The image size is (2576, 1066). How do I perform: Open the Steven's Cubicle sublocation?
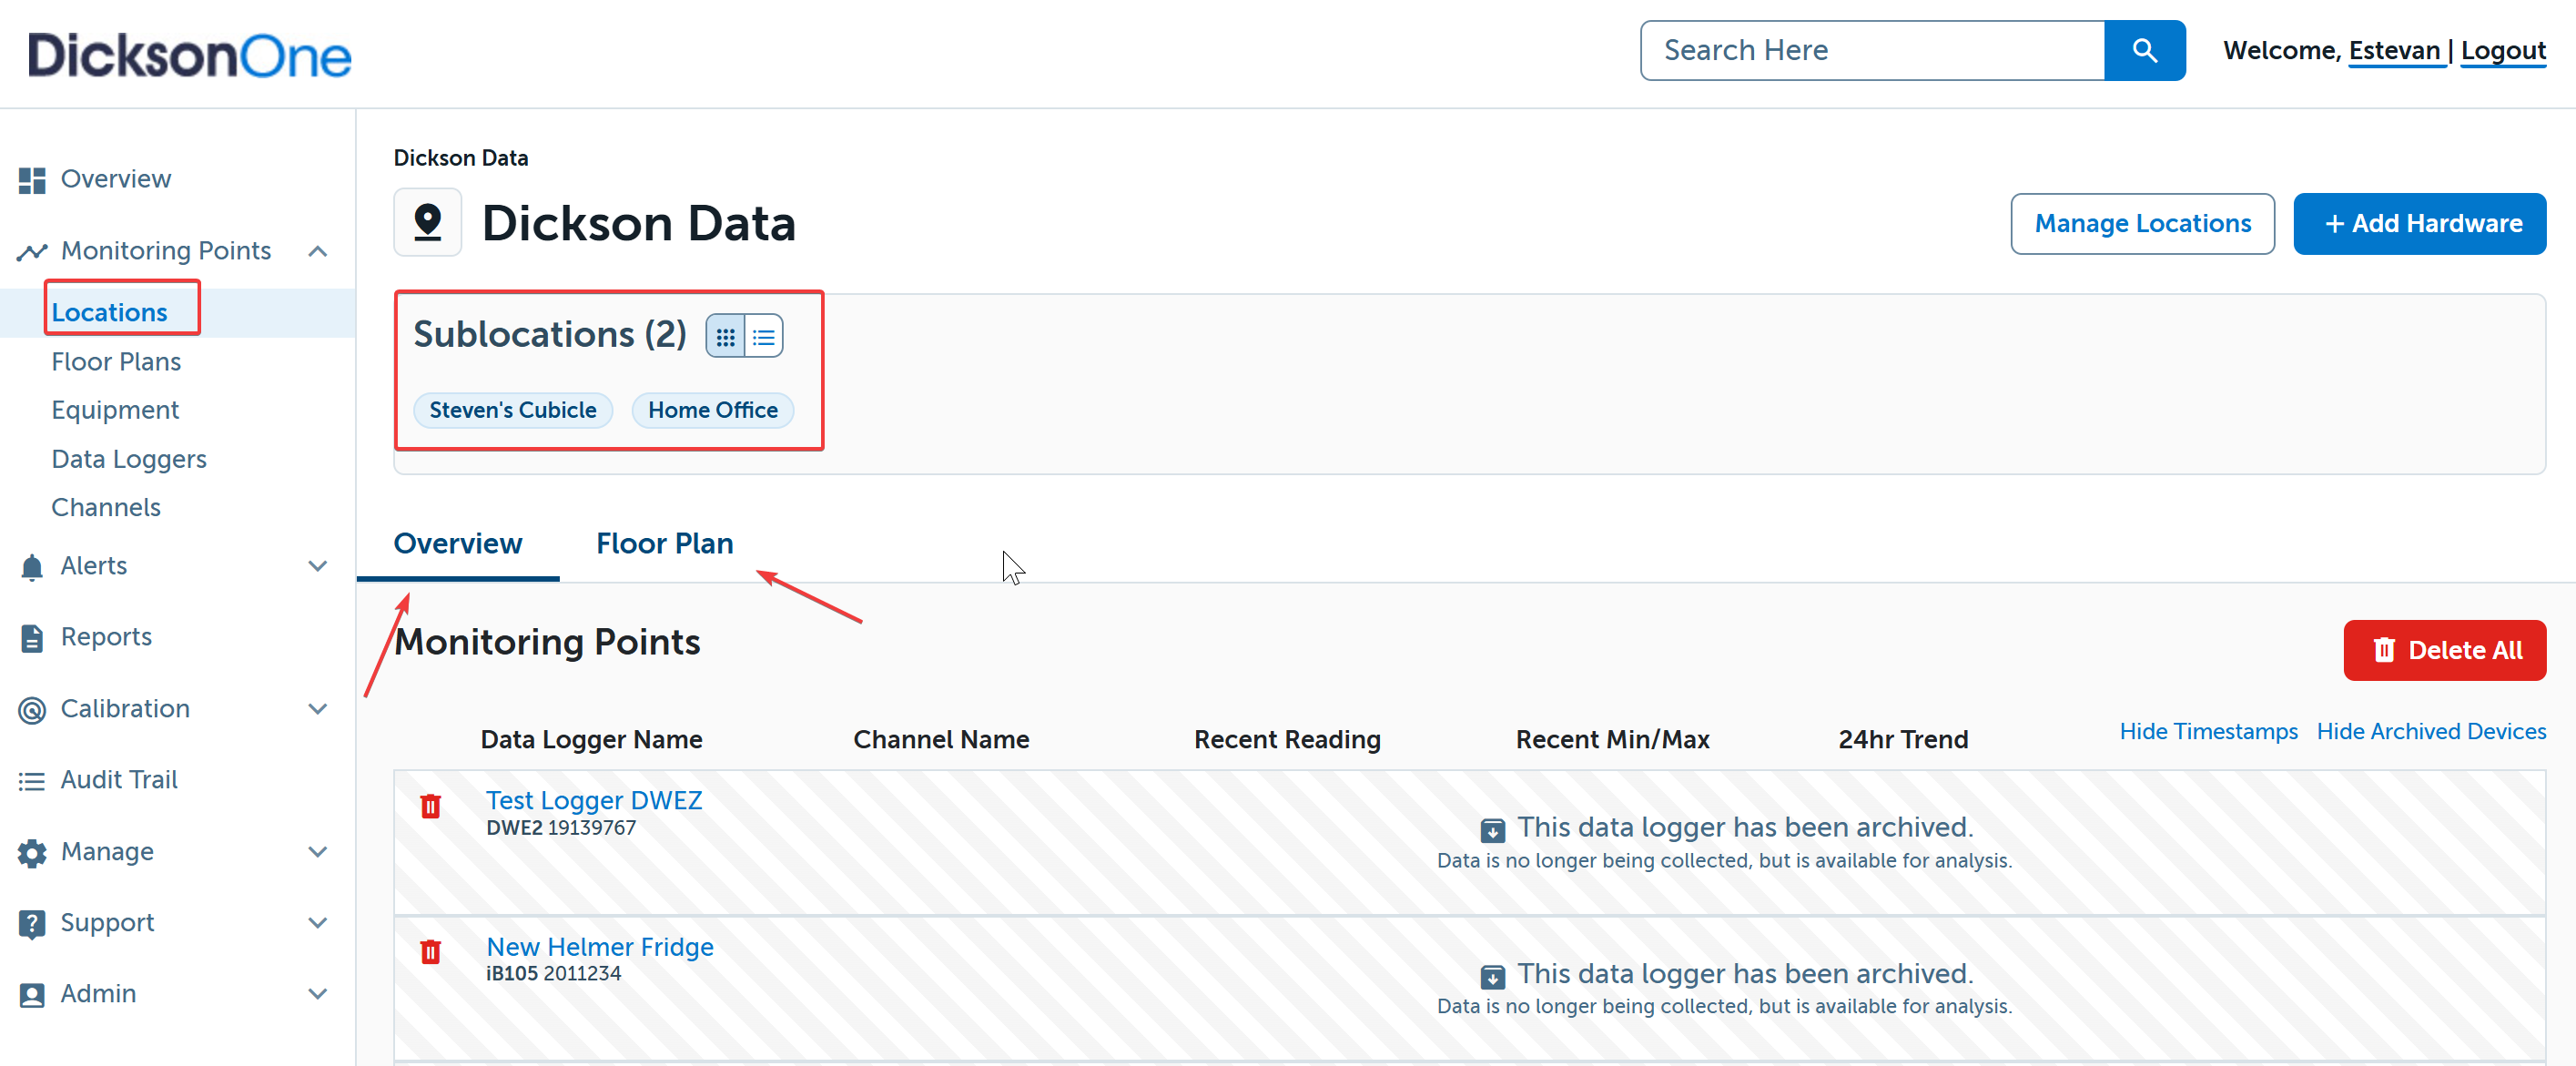point(512,410)
